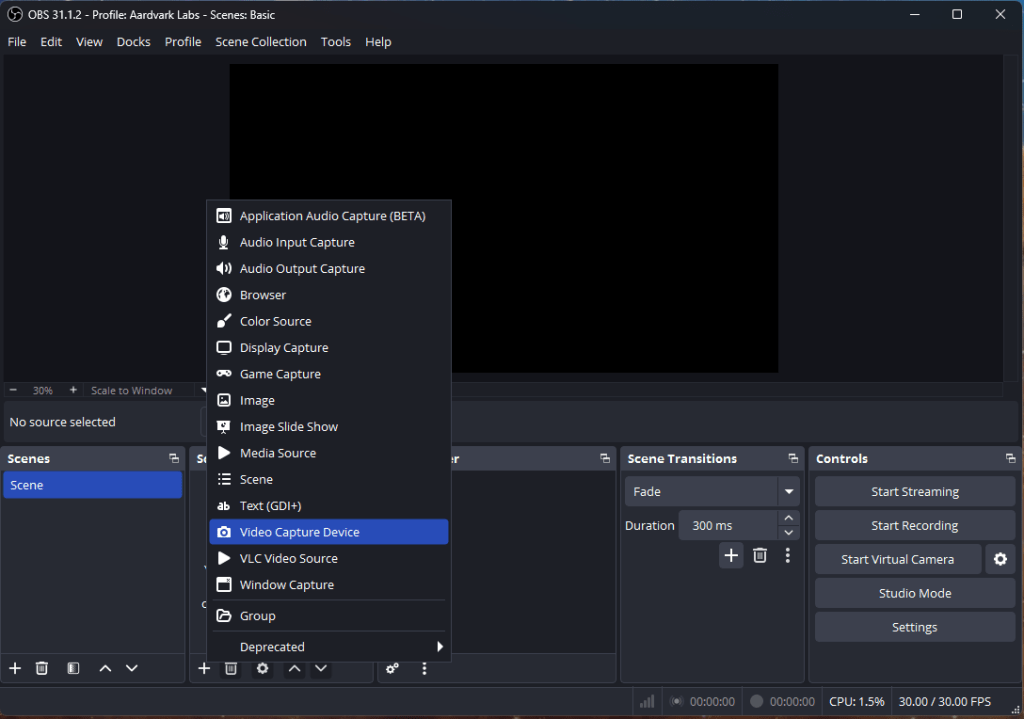The width and height of the screenshot is (1024, 719).
Task: Remove transition using trash icon
Action: 760,555
